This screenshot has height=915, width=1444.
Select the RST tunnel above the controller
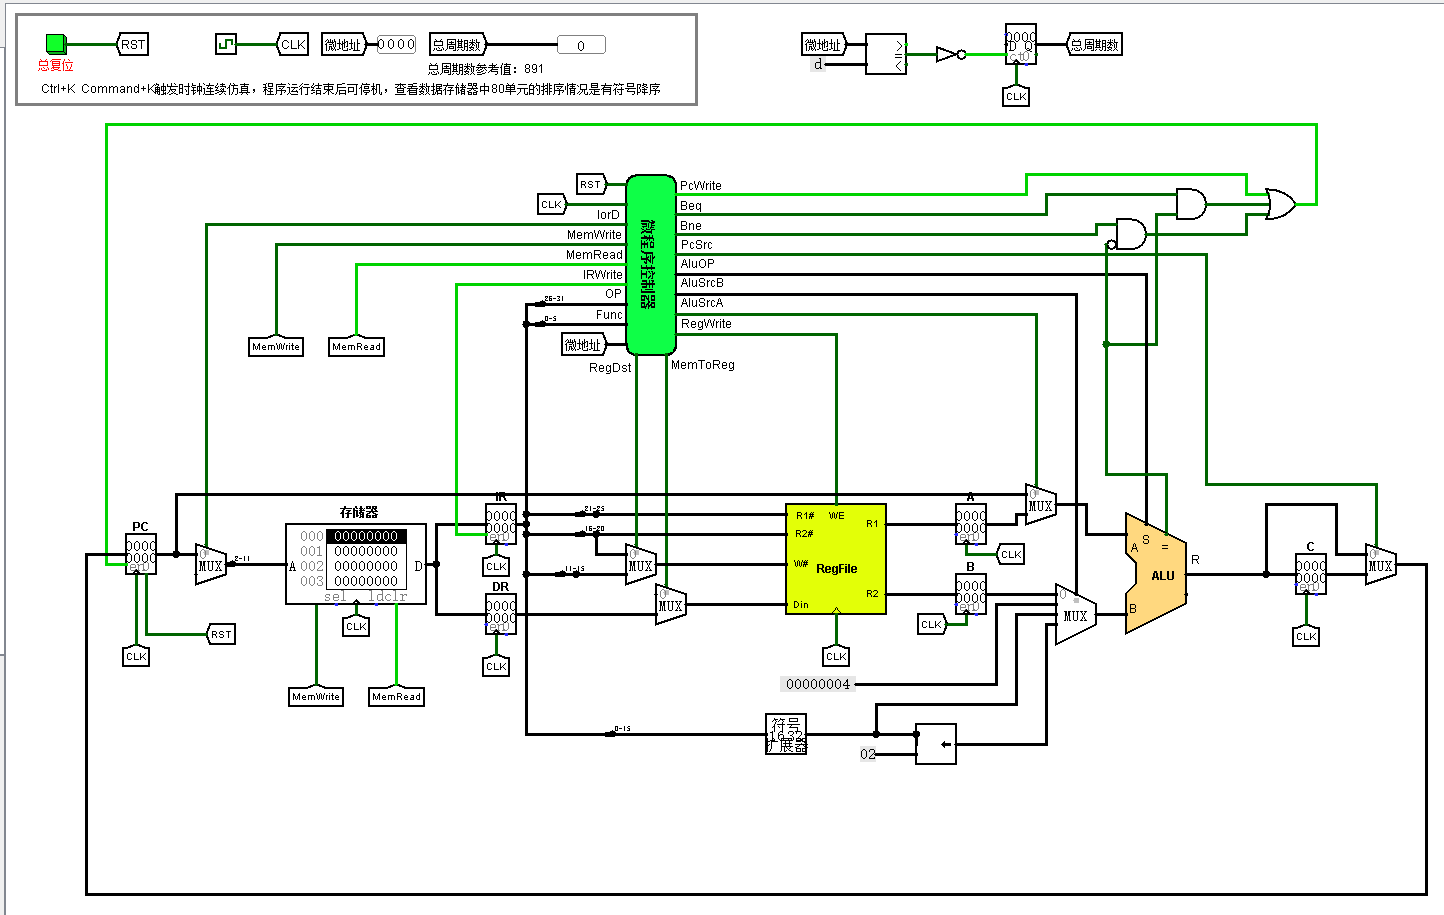coord(591,184)
